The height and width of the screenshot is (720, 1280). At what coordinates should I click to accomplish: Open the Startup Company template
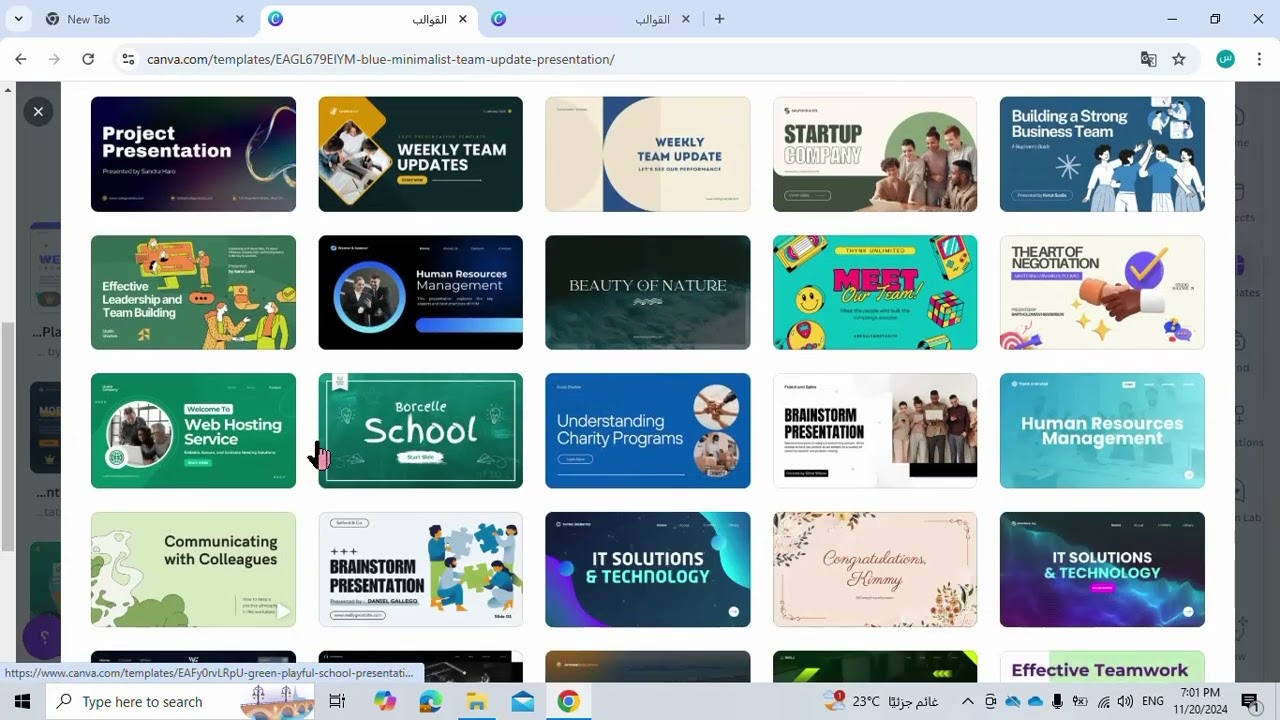pyautogui.click(x=875, y=154)
